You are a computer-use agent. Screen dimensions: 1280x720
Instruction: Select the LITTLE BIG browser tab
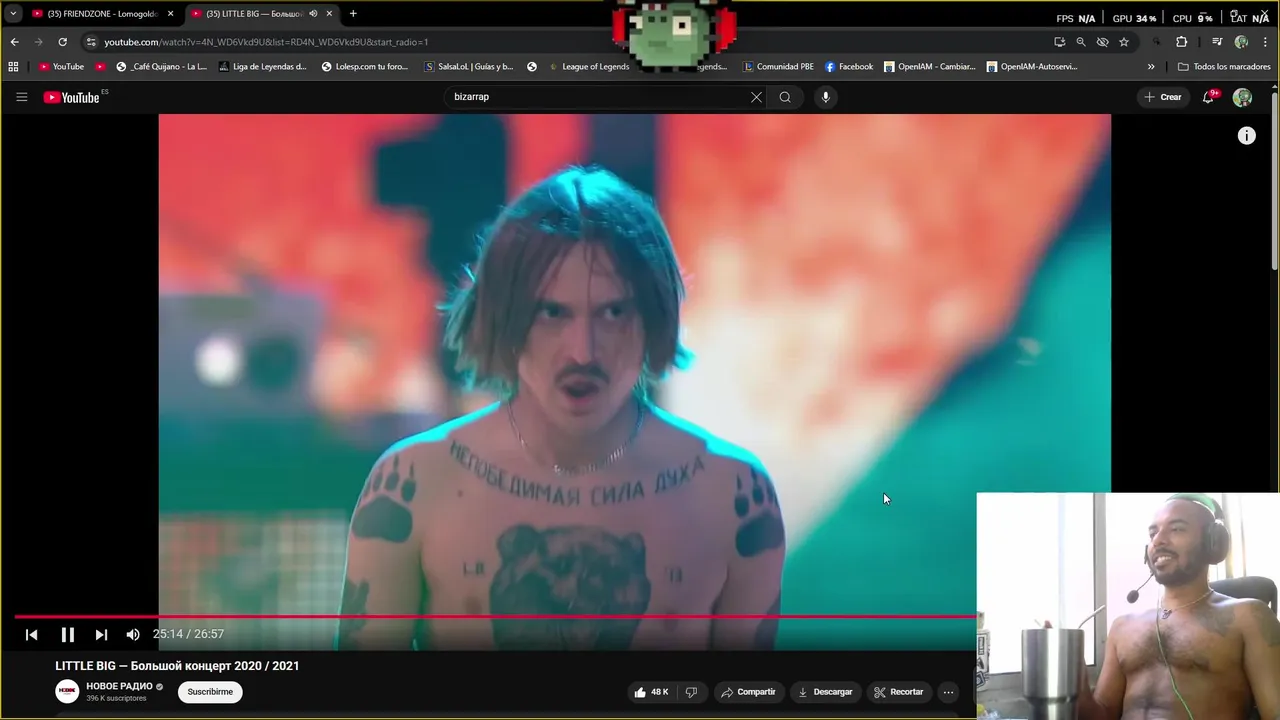[x=254, y=14]
